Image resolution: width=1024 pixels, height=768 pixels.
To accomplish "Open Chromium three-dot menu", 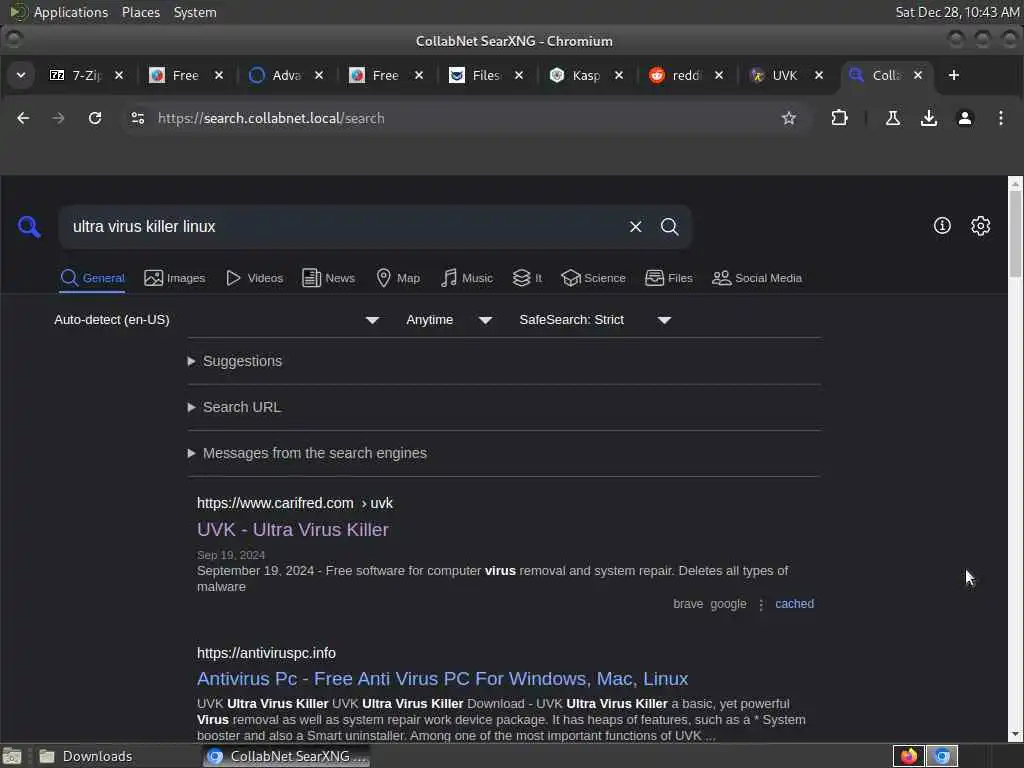I will pyautogui.click(x=1000, y=118).
